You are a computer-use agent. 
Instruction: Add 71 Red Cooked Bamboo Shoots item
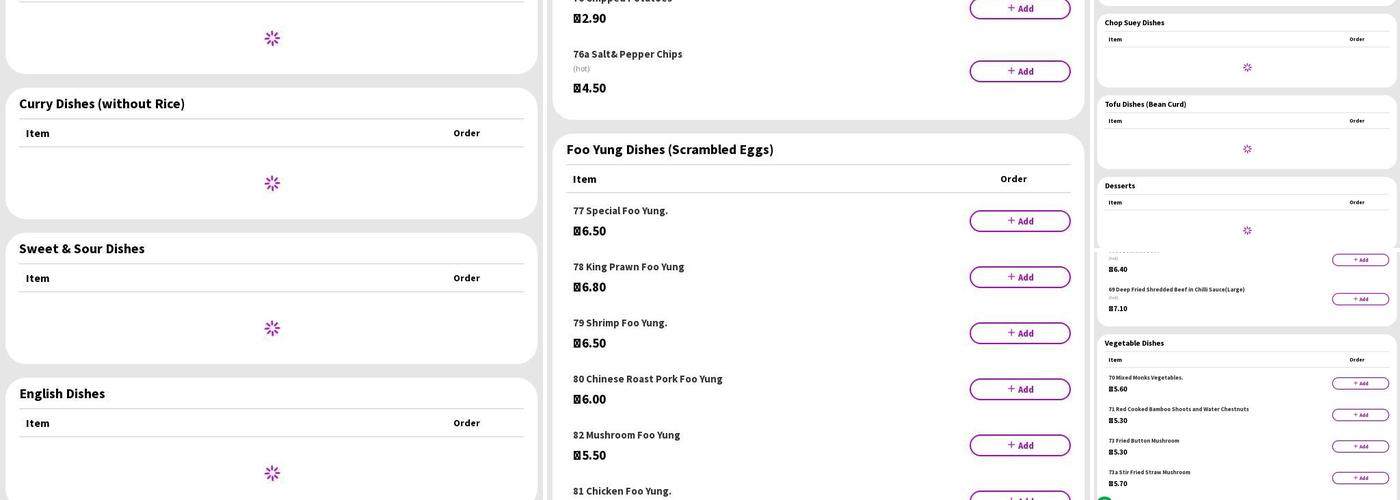point(1360,415)
